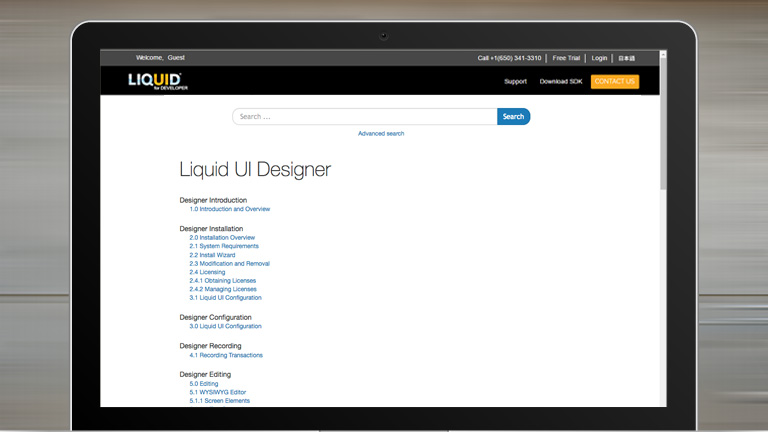Switch to the Japanese language link
Image resolution: width=768 pixels, height=432 pixels.
coord(626,58)
